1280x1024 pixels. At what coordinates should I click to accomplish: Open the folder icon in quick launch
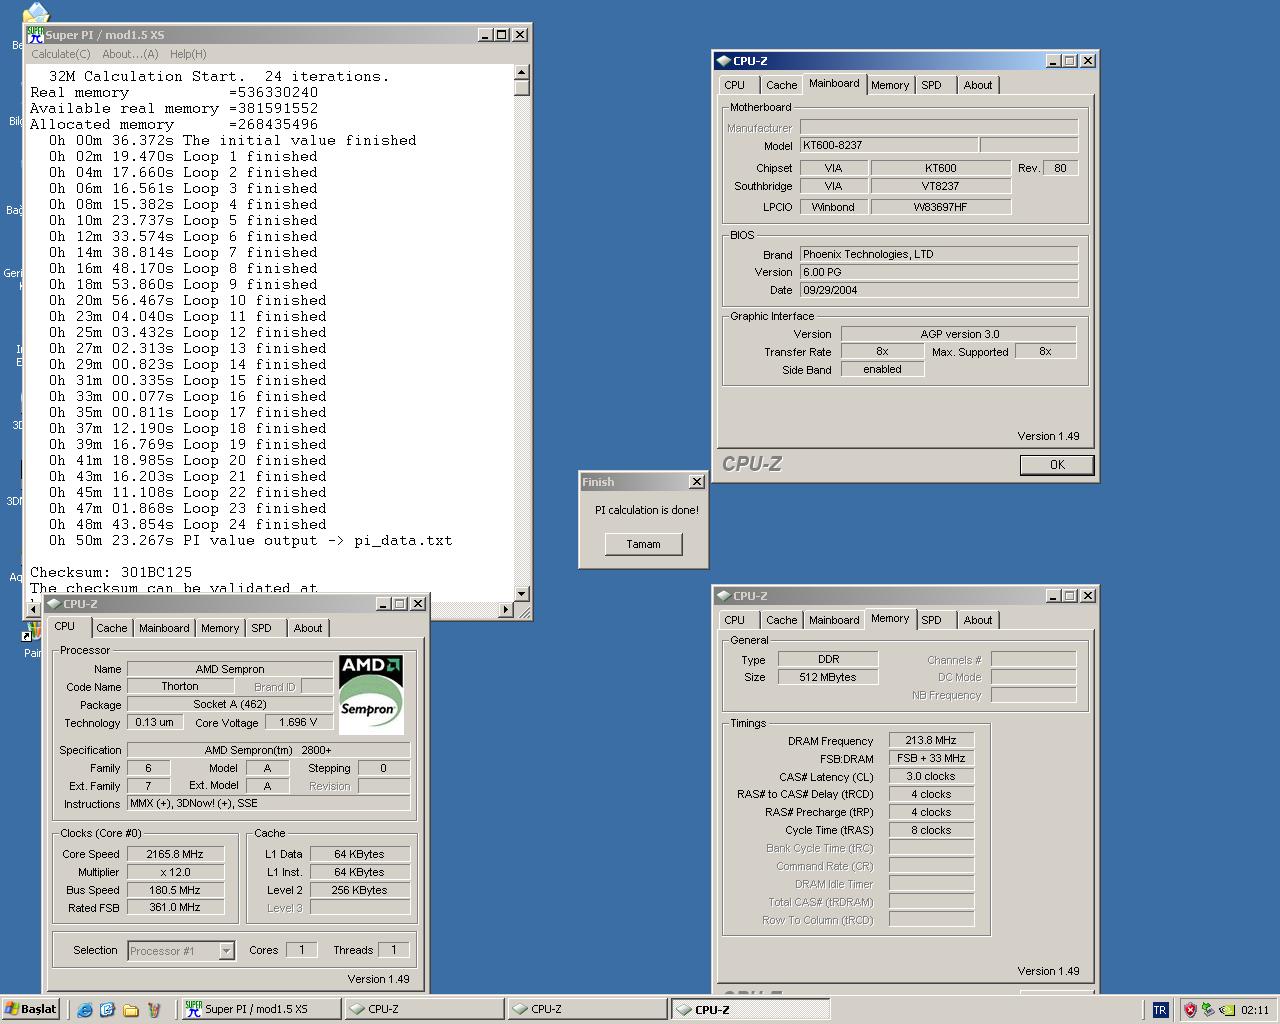tap(130, 1009)
